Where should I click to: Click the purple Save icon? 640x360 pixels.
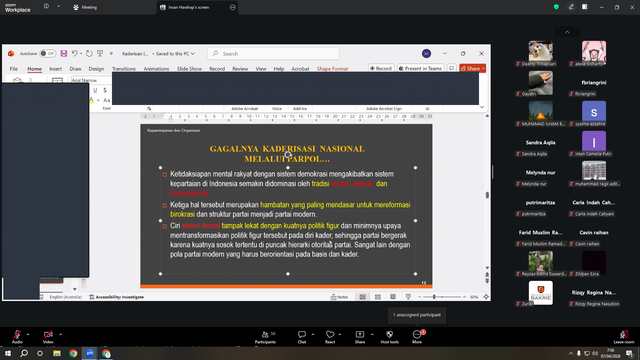pos(64,53)
